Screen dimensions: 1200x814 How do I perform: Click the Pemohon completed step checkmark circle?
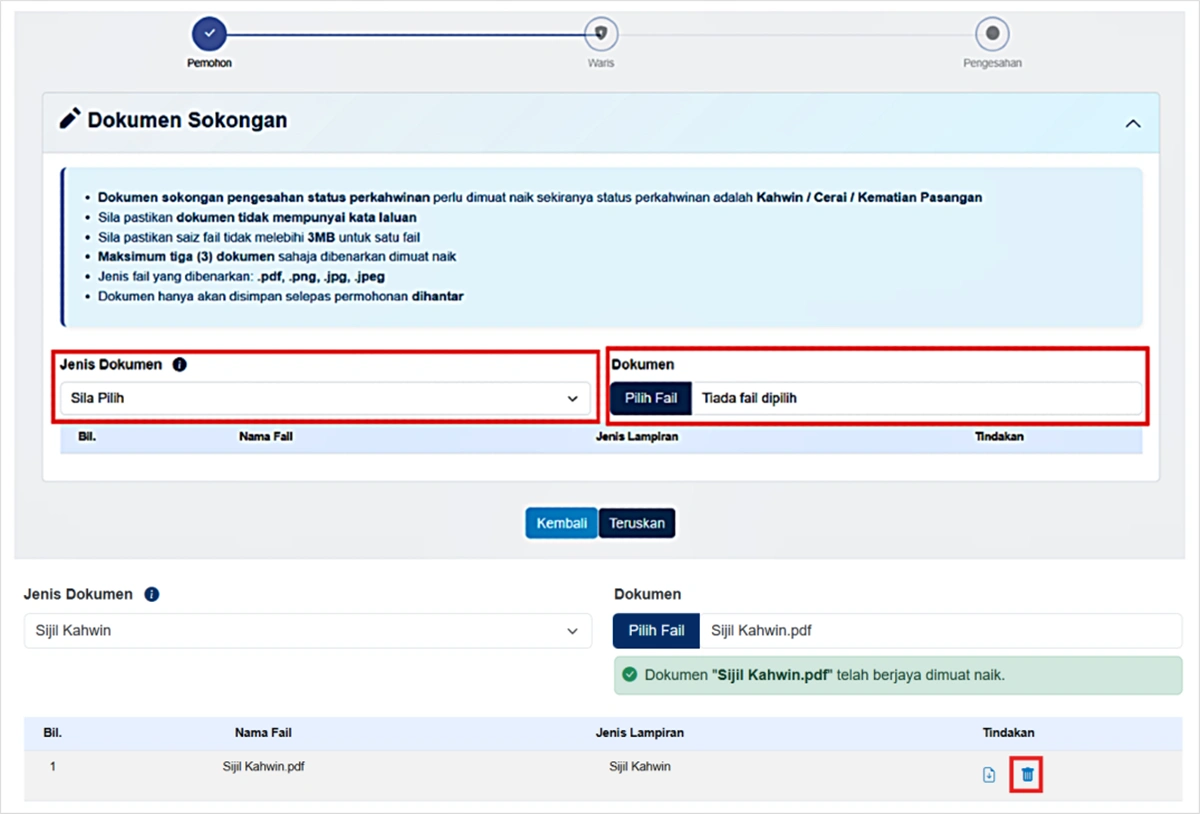[209, 34]
